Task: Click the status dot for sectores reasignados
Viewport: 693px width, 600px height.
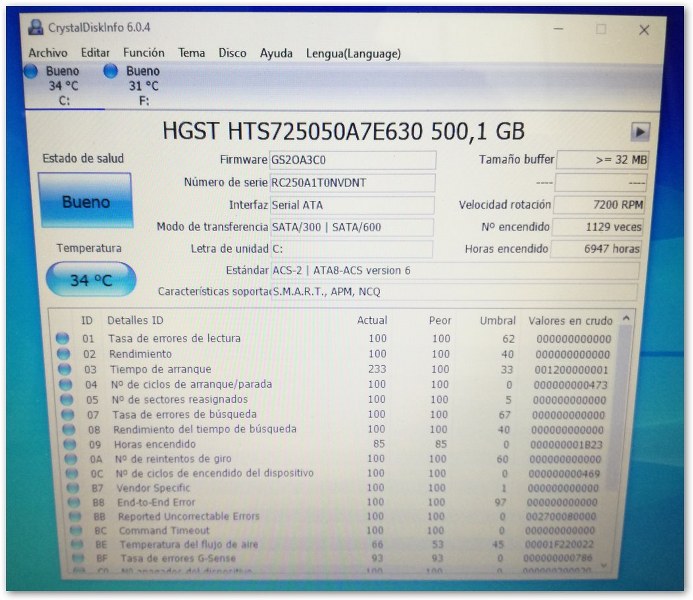Action: (x=66, y=399)
